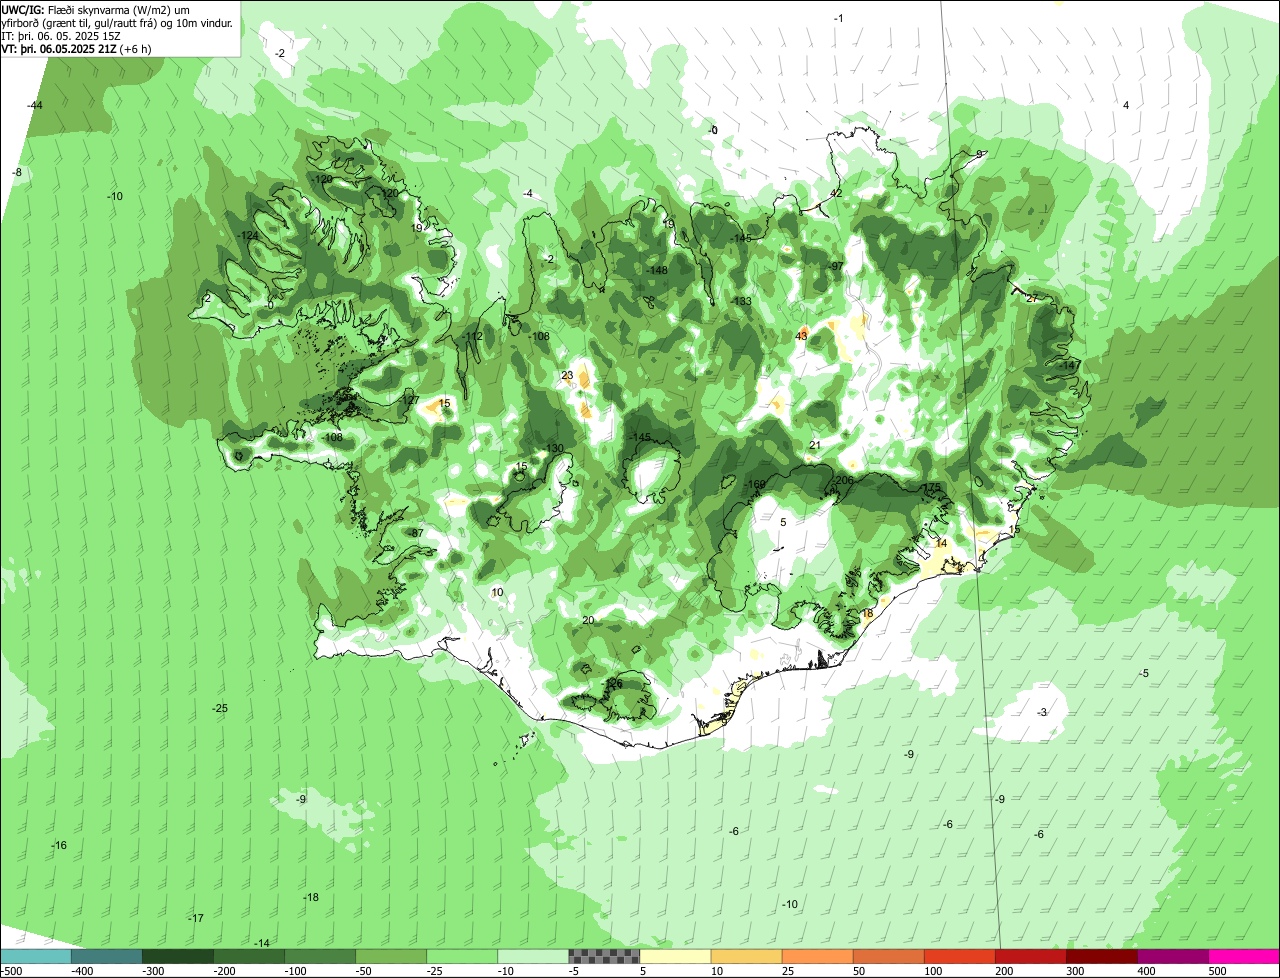Click the -16 value over the ocean
The image size is (1280, 978).
pos(59,845)
